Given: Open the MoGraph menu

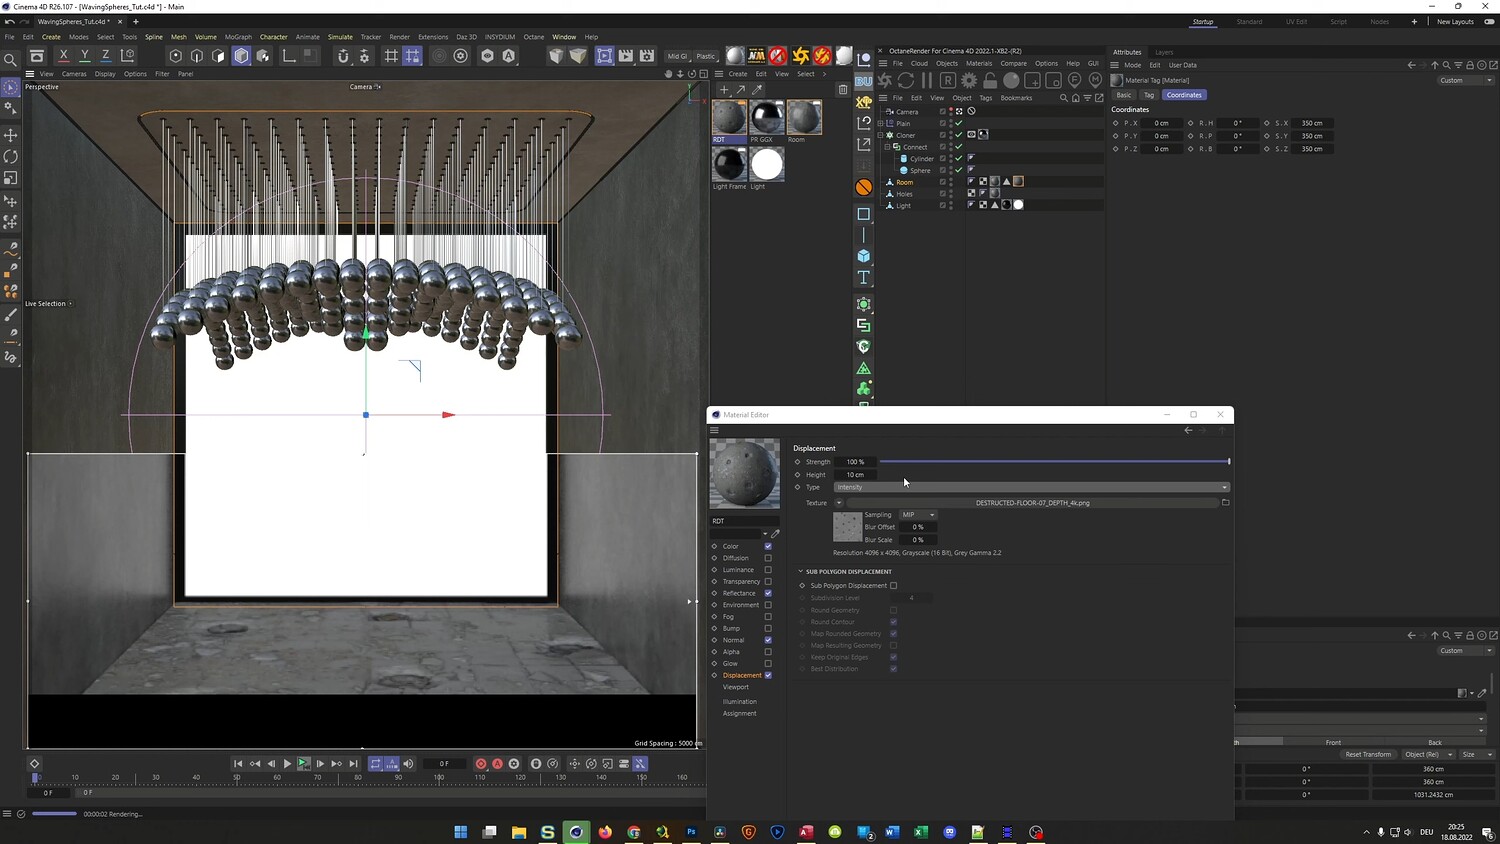Looking at the screenshot, I should tap(238, 37).
